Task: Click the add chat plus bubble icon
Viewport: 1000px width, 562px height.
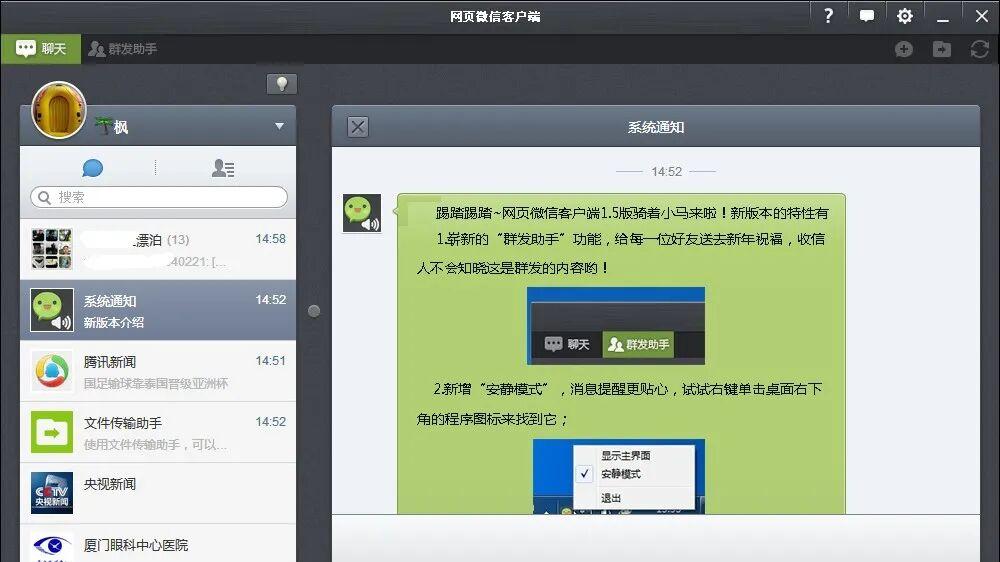Action: pos(904,49)
